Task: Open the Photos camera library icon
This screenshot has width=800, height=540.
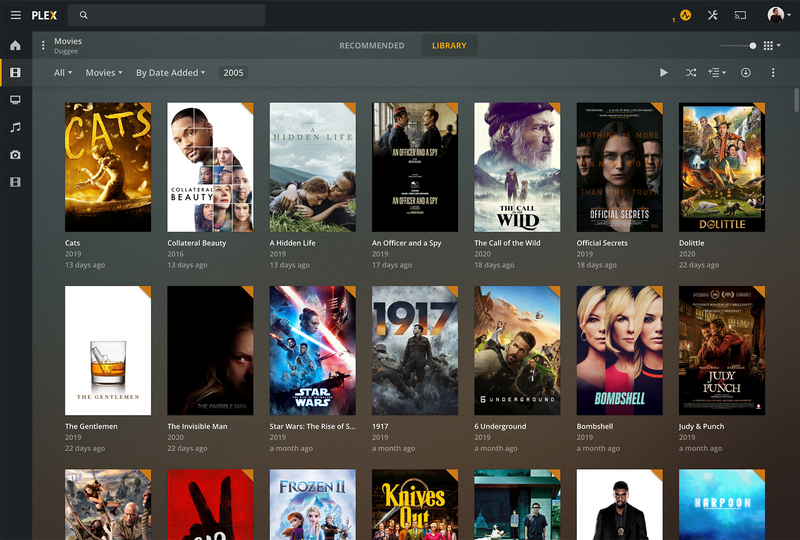Action: click(x=15, y=155)
